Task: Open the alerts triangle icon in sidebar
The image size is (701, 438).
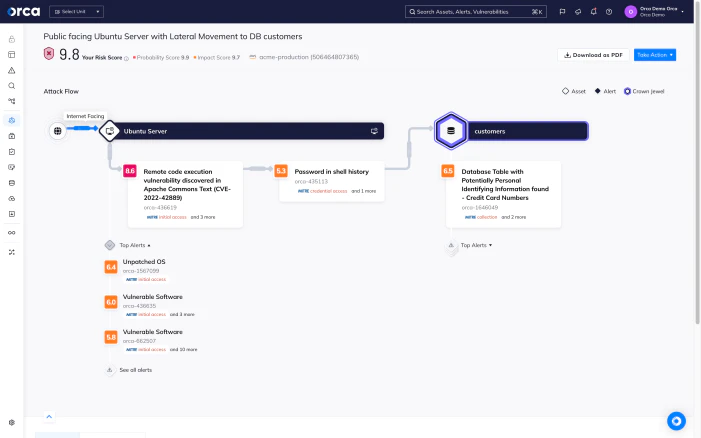Action: point(12,70)
